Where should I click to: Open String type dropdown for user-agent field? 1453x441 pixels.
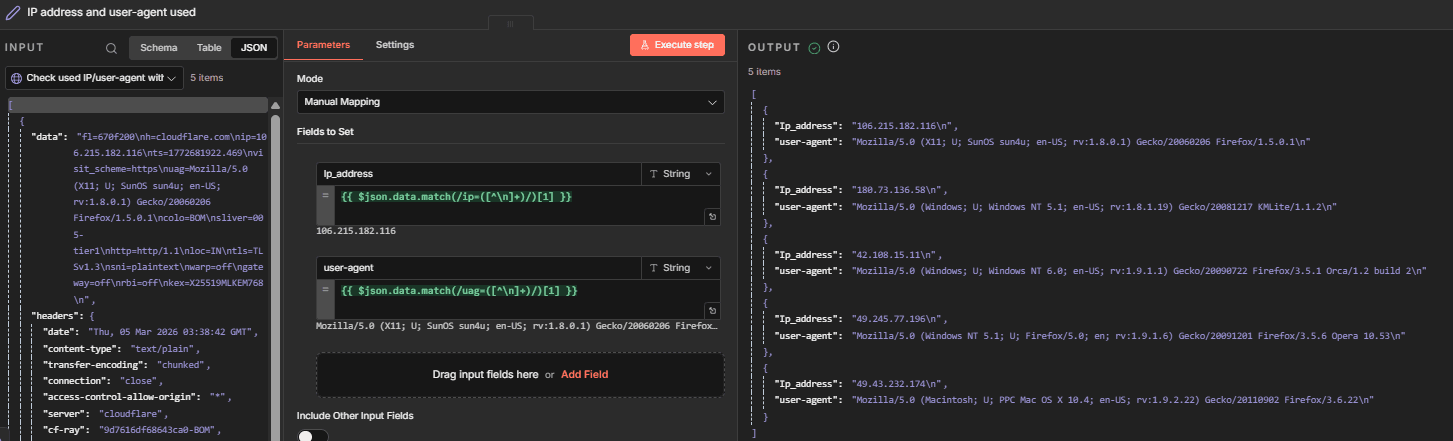(680, 268)
